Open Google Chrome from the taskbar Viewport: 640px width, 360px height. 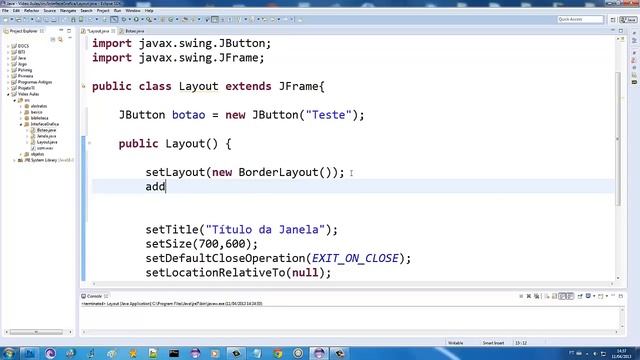(x=278, y=353)
